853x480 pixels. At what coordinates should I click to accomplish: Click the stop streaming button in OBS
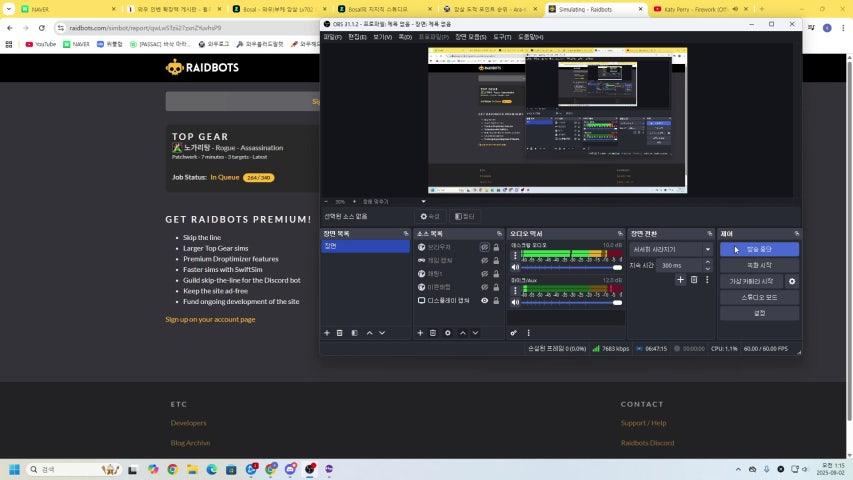tap(759, 249)
